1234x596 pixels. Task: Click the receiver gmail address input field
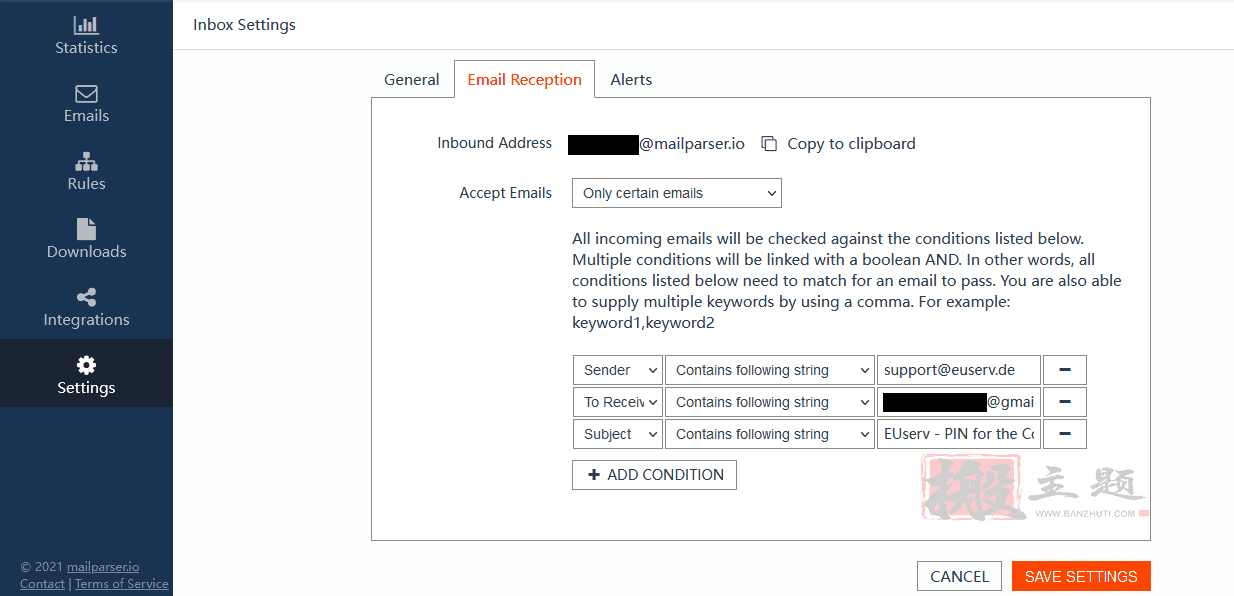pos(959,402)
